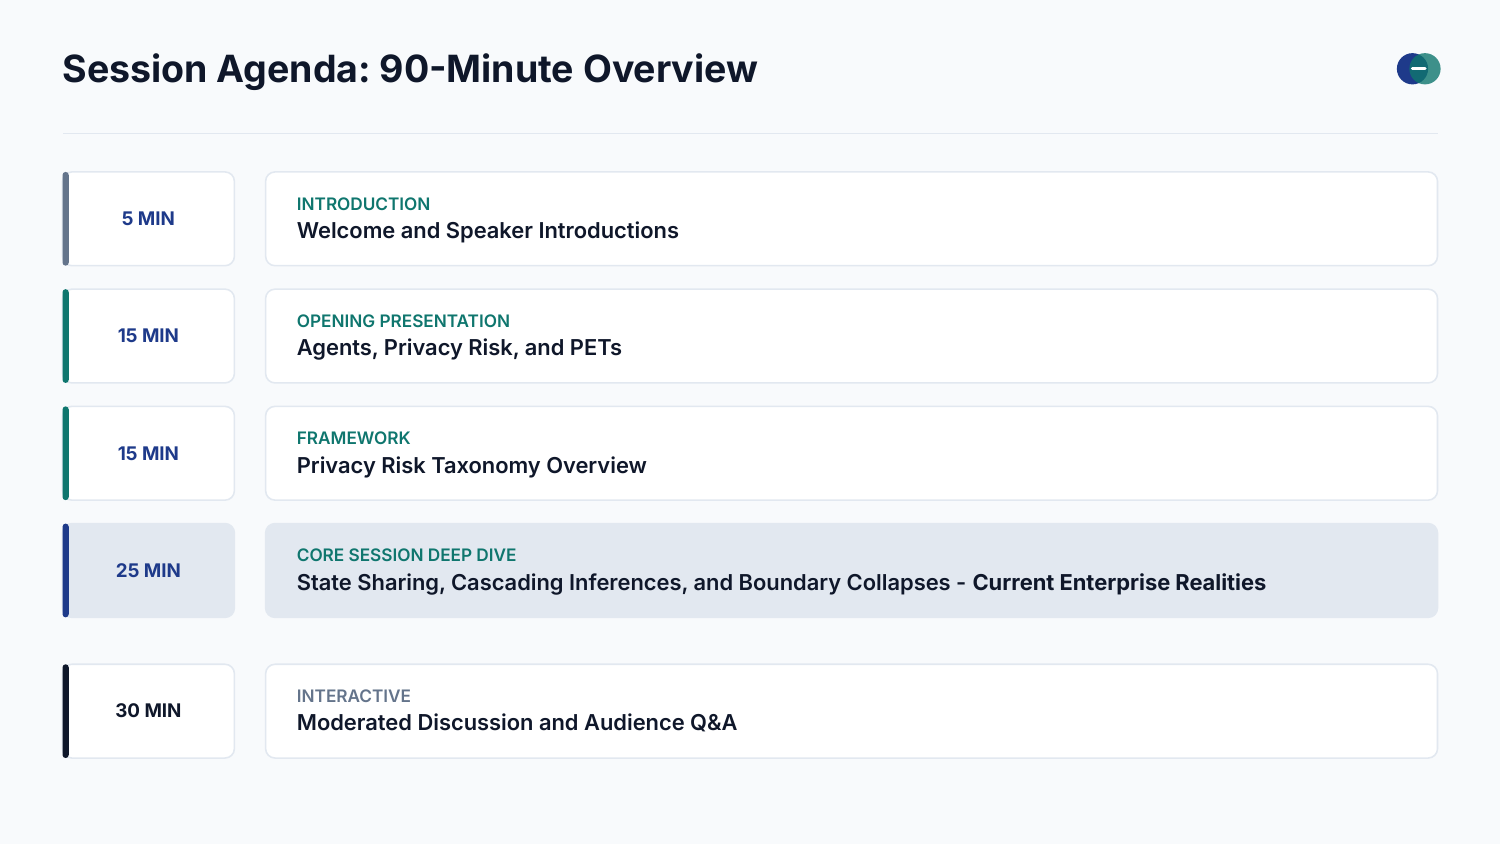Image resolution: width=1500 pixels, height=844 pixels.
Task: Select 'Privacy Risk Taxonomy Overview' text
Action: tap(471, 466)
